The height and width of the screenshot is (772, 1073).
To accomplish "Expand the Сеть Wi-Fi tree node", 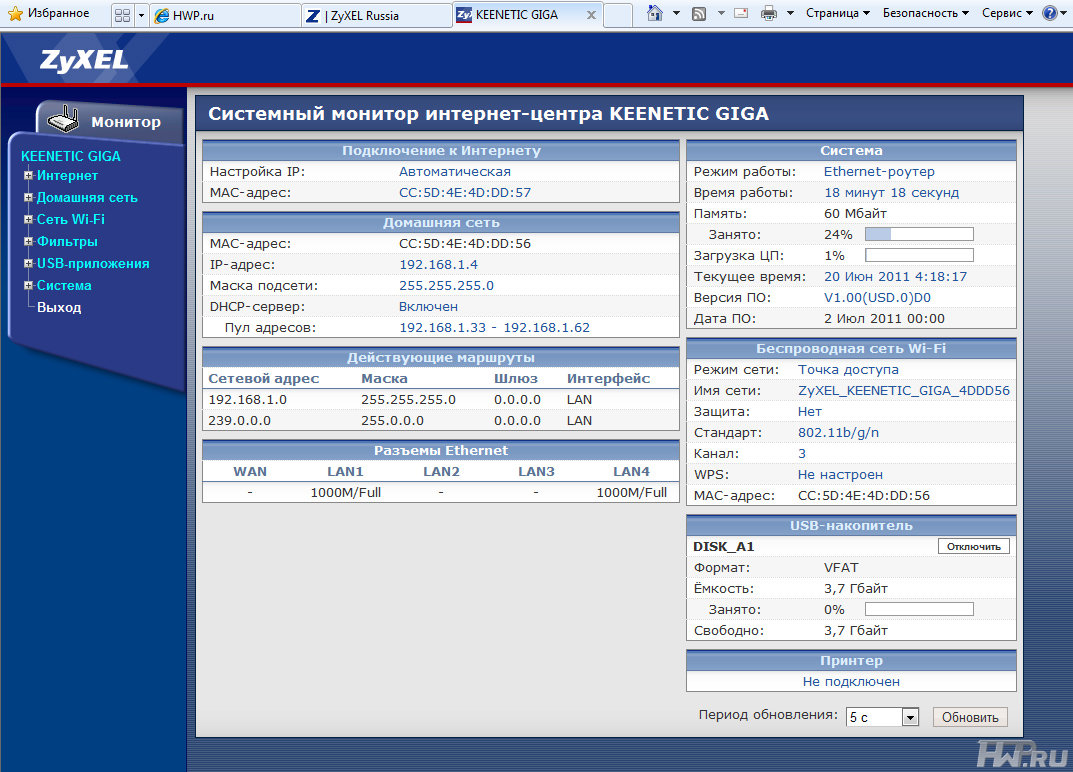I will point(29,219).
